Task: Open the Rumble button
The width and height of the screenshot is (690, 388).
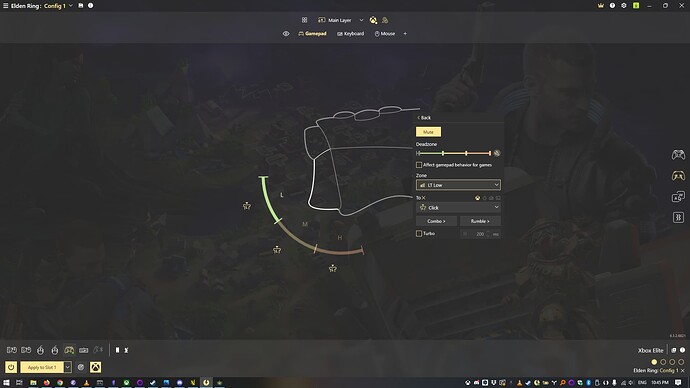Action: point(480,221)
